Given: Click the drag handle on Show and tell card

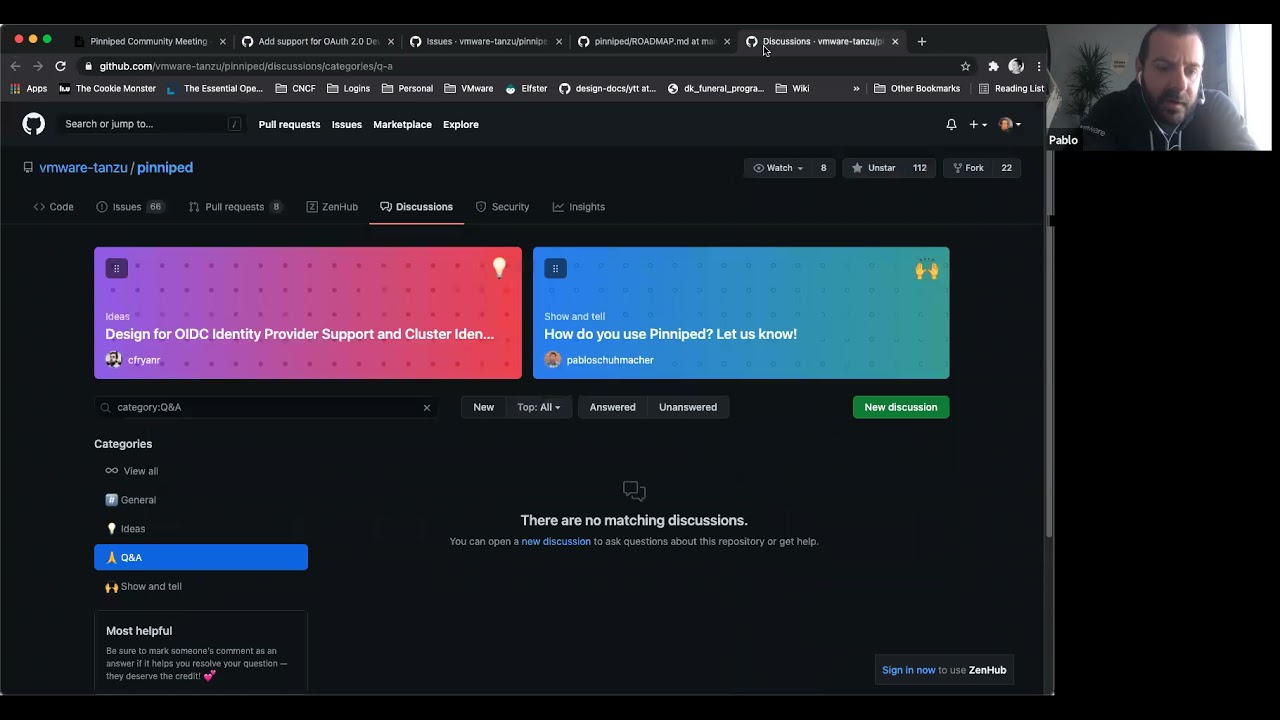Looking at the screenshot, I should pyautogui.click(x=555, y=268).
